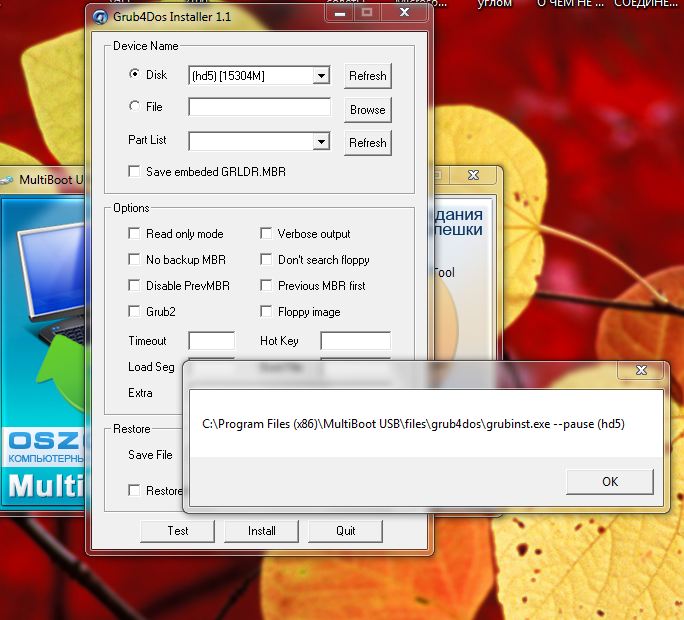
Task: Quit the Grub4Dos Installer
Action: (345, 530)
